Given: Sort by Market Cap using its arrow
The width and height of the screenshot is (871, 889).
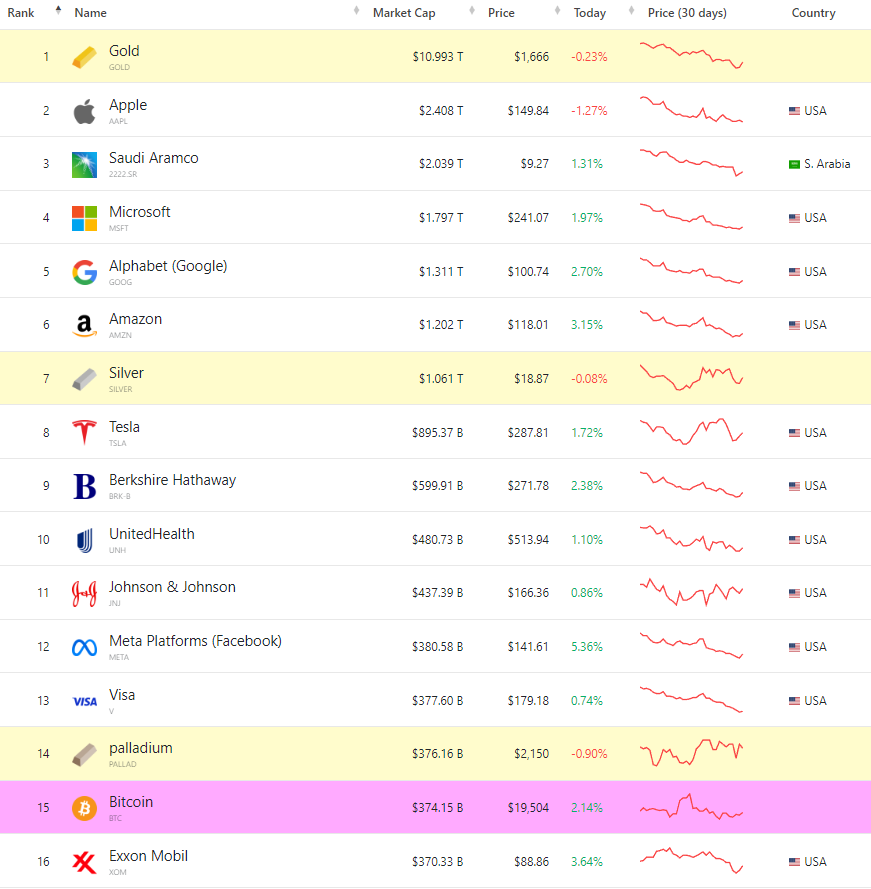Looking at the screenshot, I should [x=472, y=10].
